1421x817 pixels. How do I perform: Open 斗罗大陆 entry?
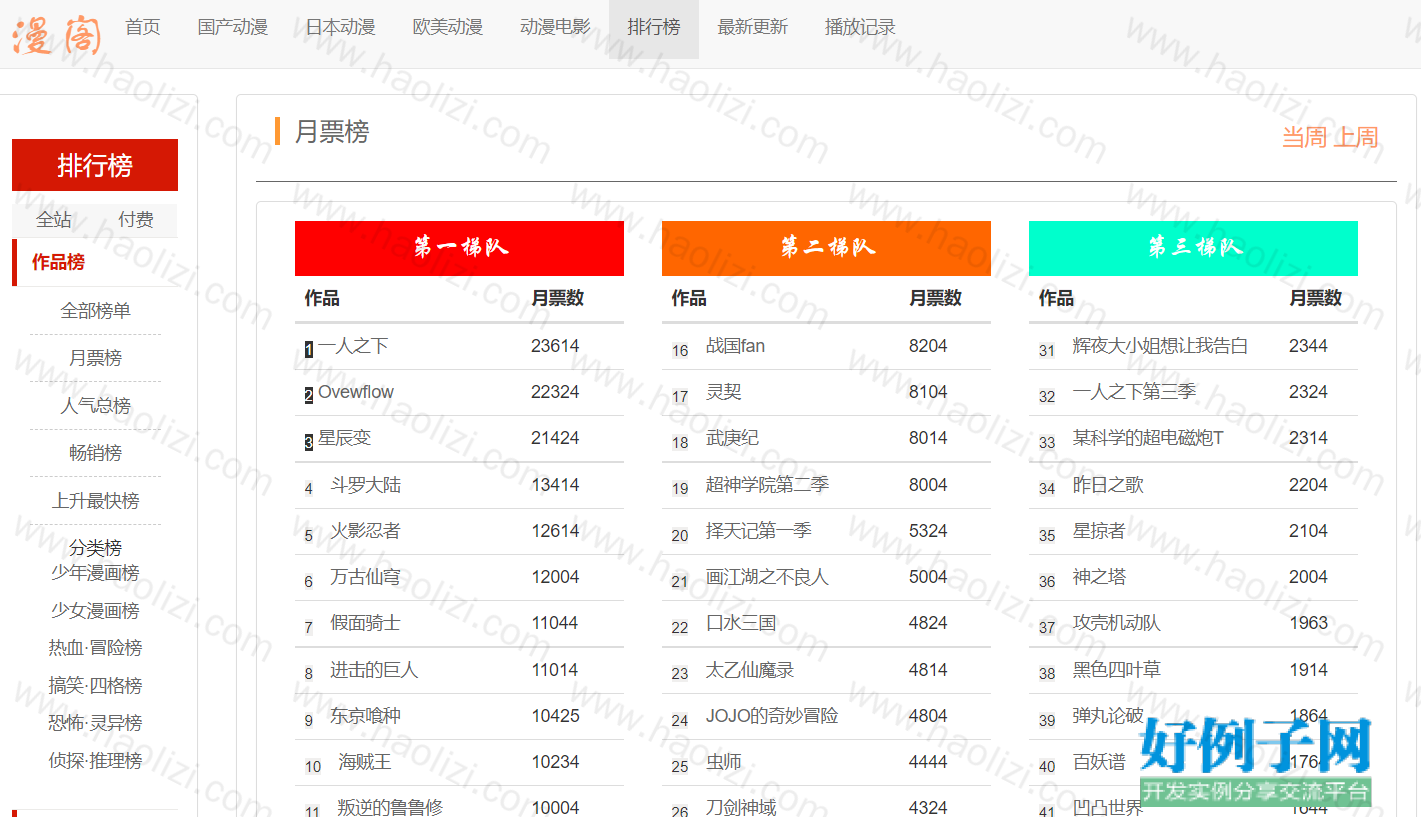(365, 485)
